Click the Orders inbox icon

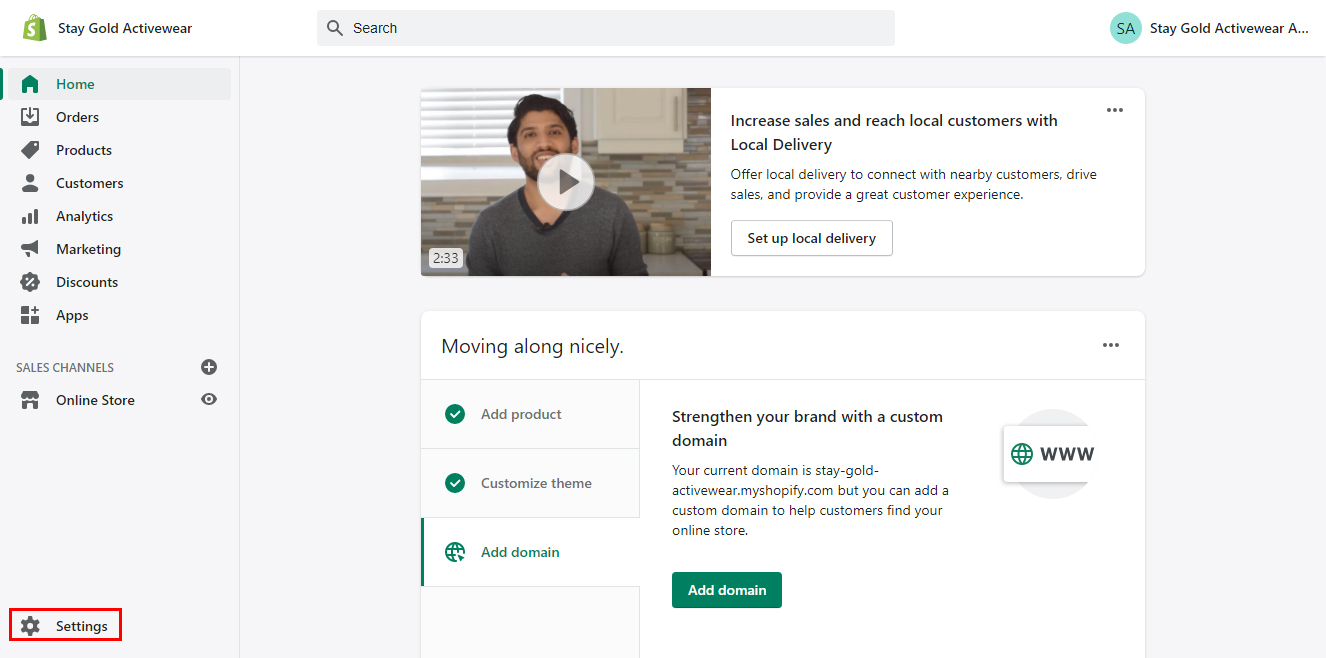pyautogui.click(x=30, y=117)
